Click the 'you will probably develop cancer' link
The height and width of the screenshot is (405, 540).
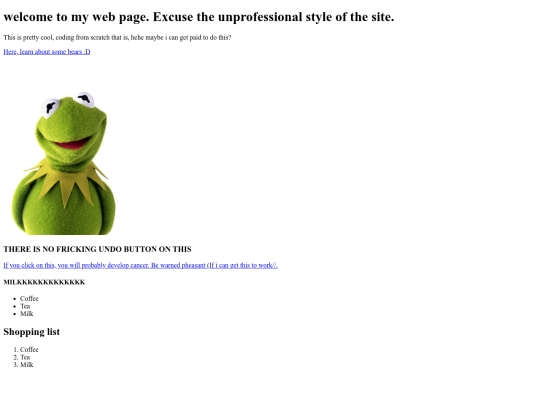[141, 266]
